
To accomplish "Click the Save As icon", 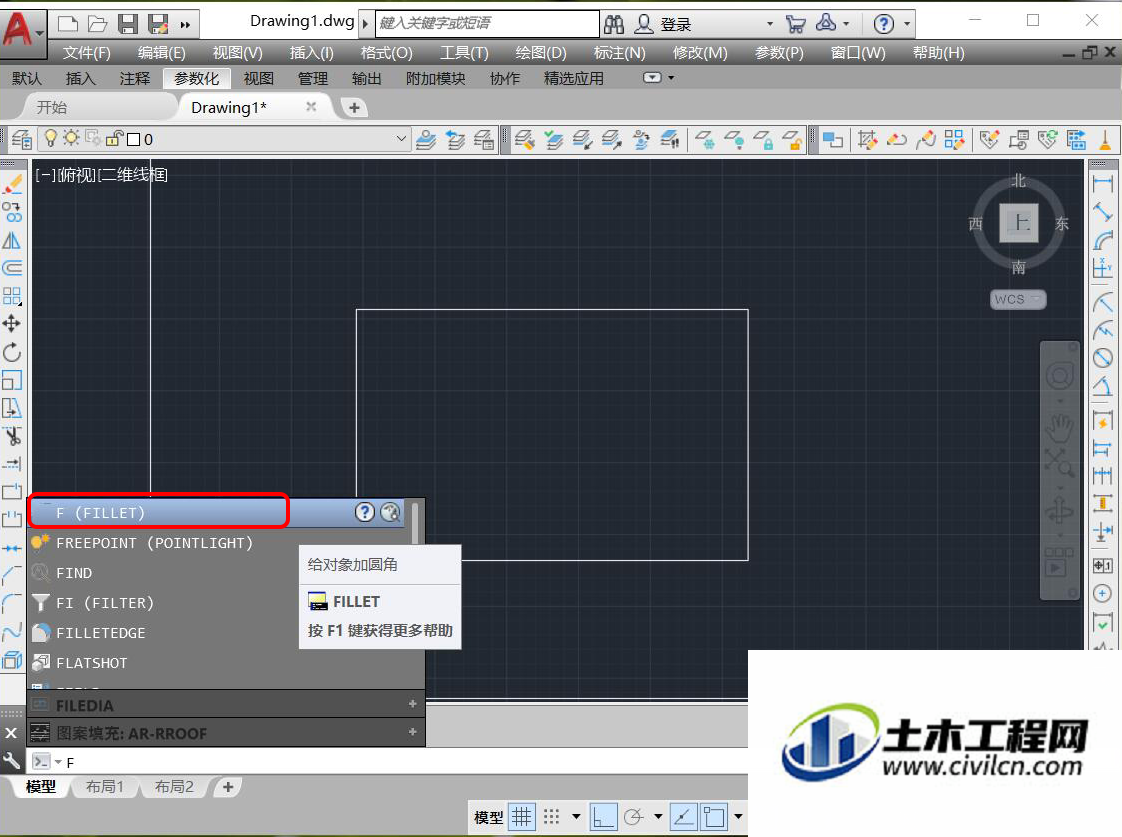I will coord(158,24).
